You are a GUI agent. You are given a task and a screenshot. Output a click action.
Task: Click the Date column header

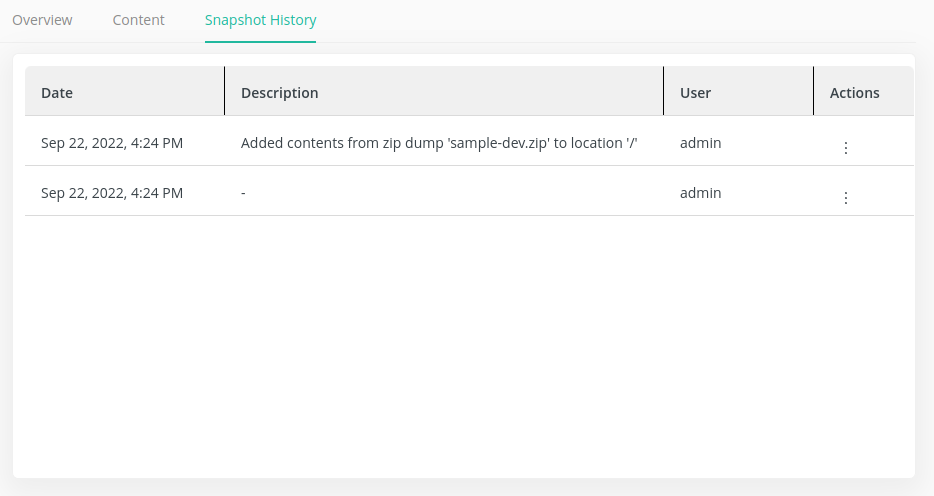coord(57,92)
